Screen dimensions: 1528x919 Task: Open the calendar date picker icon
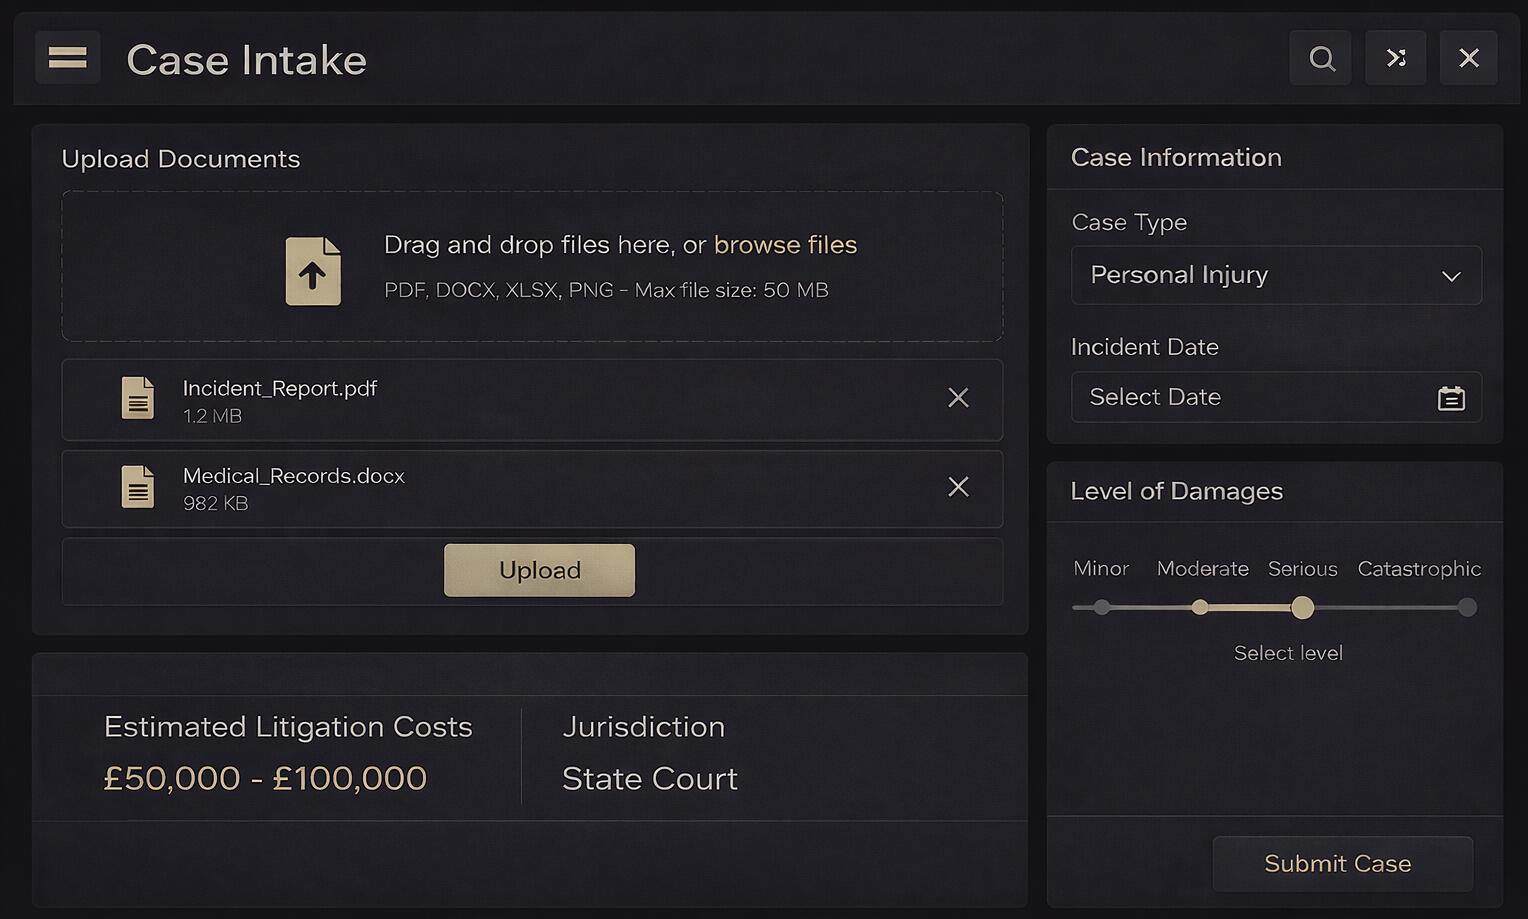(1451, 398)
